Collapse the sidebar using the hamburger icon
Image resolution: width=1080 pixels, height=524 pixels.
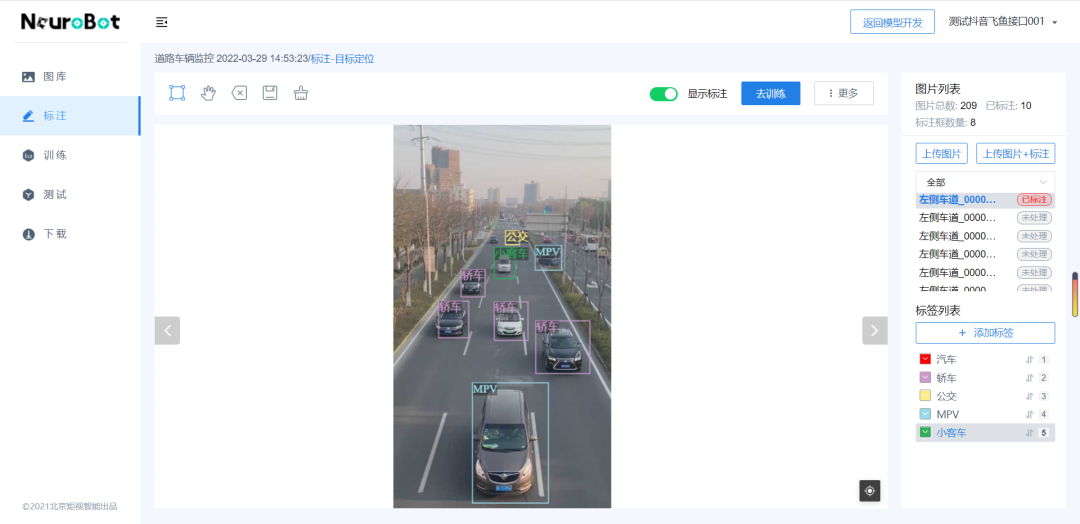162,23
